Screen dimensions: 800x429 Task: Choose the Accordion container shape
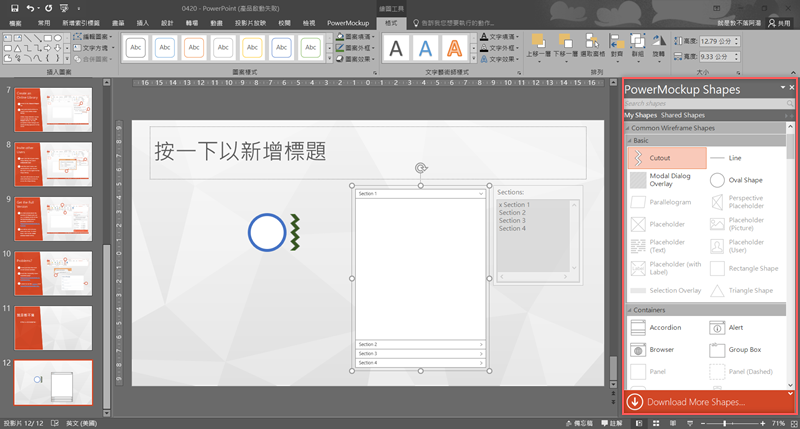point(665,328)
